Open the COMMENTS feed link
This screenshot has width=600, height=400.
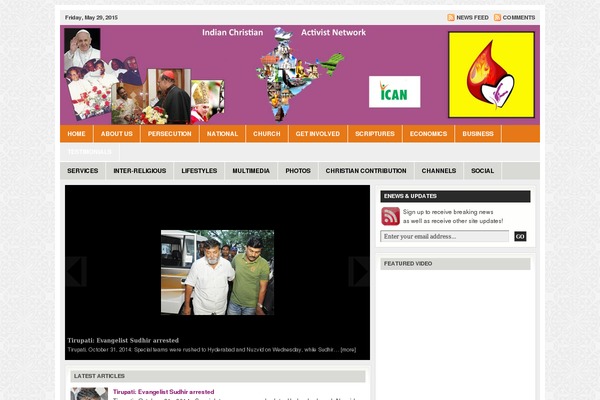518,18
